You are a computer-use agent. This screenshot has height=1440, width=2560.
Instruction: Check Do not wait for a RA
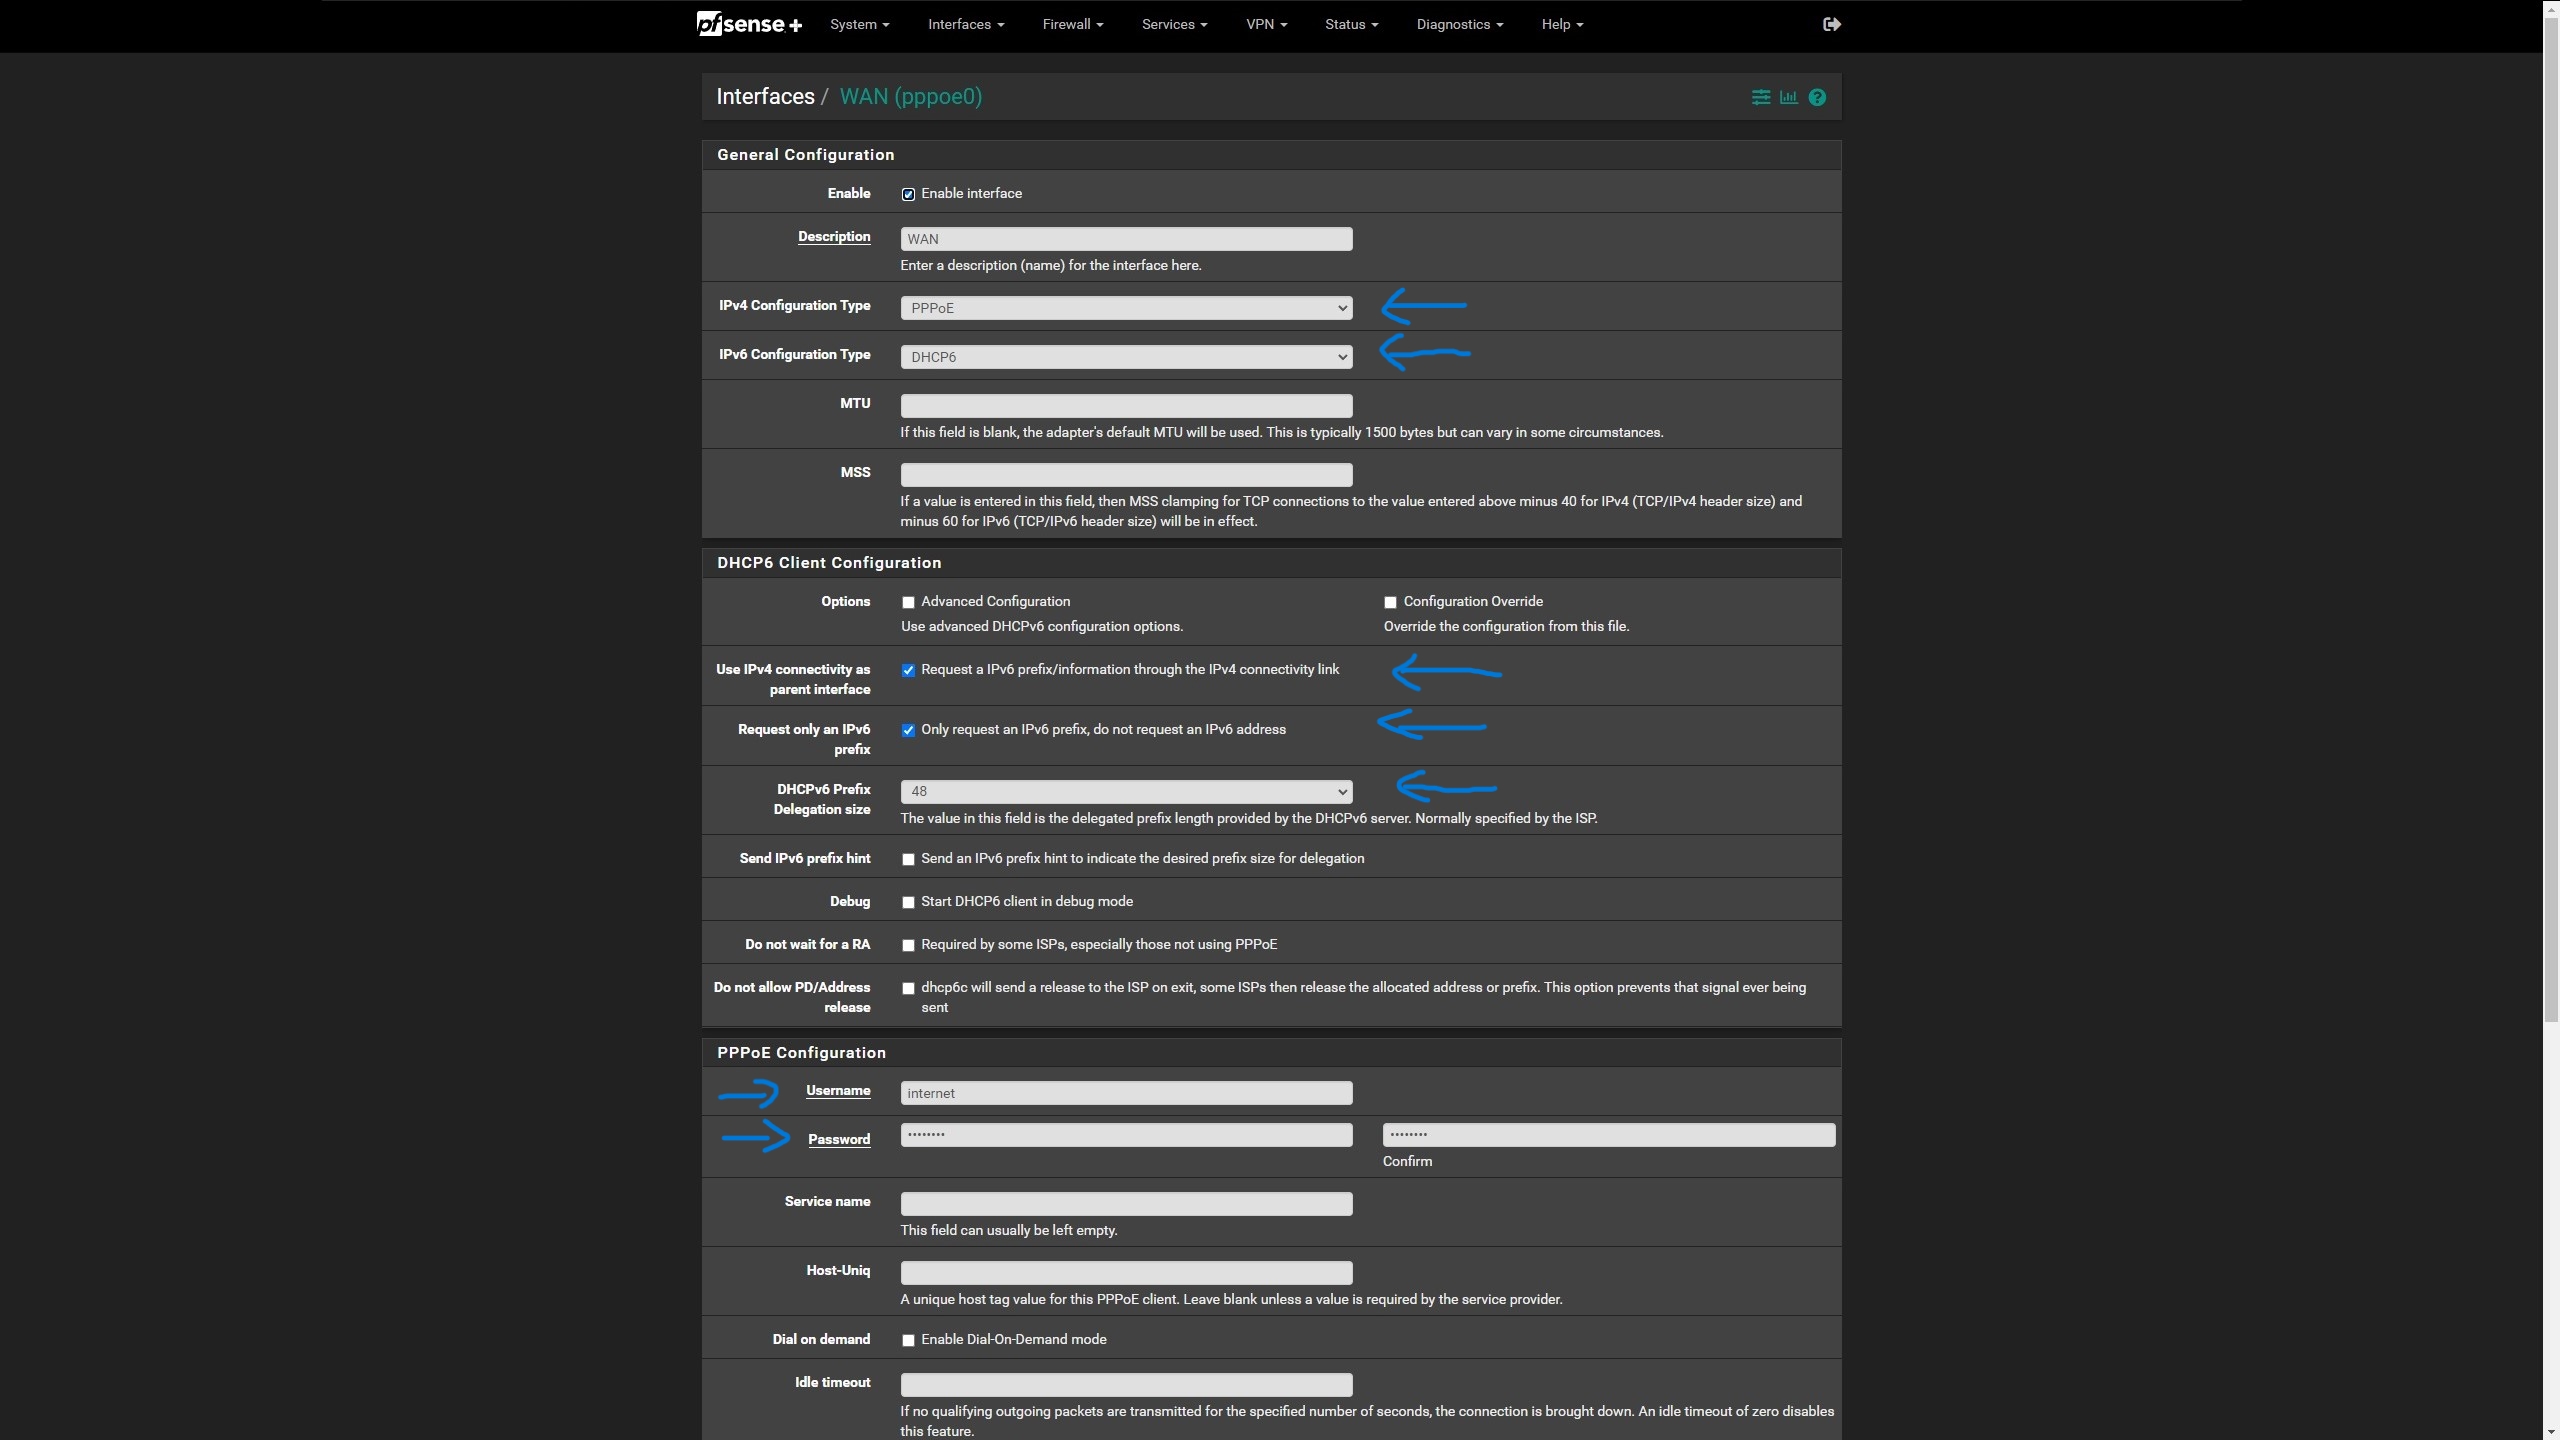908,945
